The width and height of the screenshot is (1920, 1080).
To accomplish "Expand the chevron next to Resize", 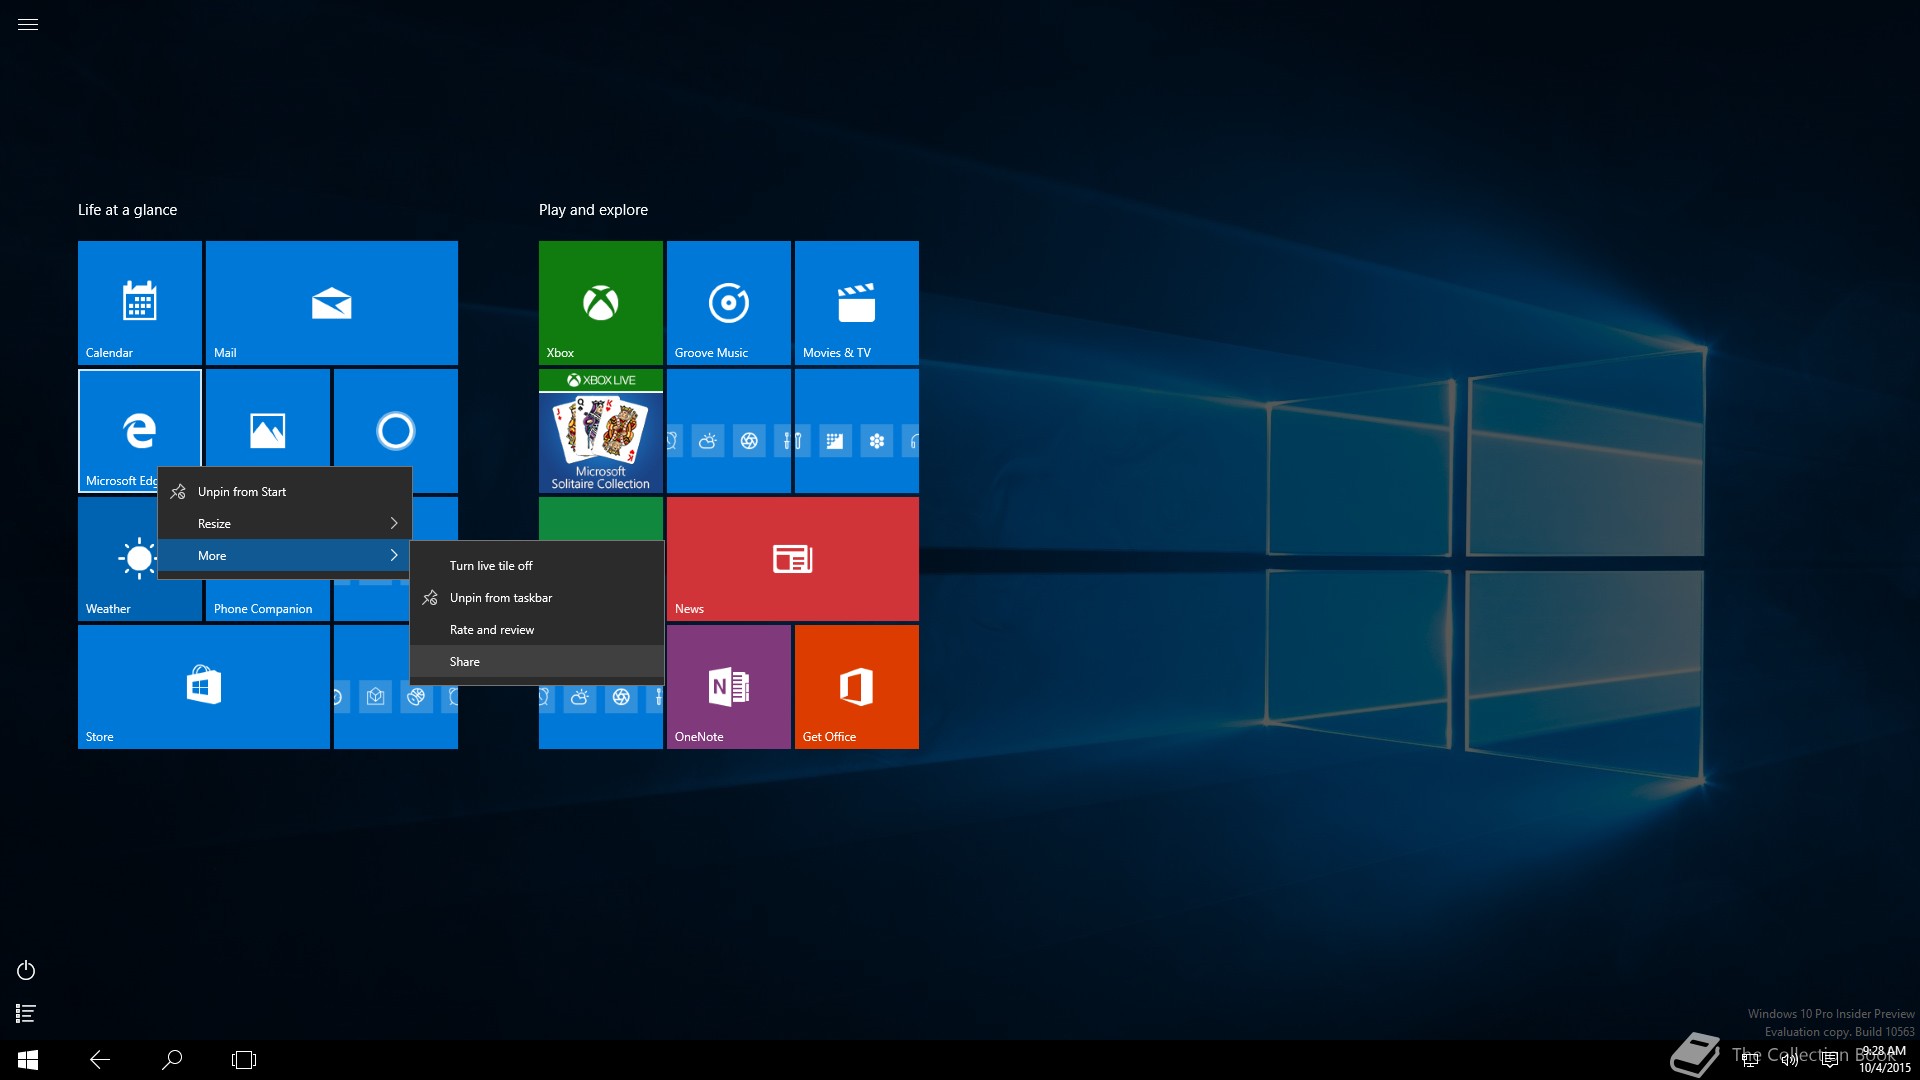I will click(x=394, y=524).
